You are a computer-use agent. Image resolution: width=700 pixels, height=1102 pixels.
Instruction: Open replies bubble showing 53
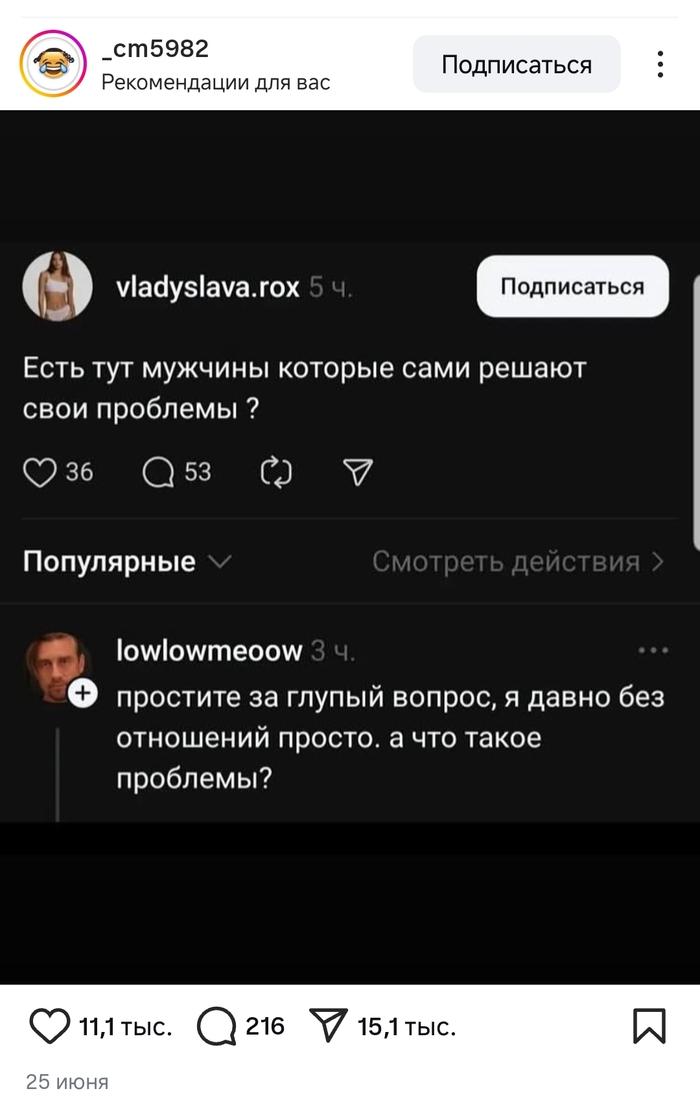point(158,472)
